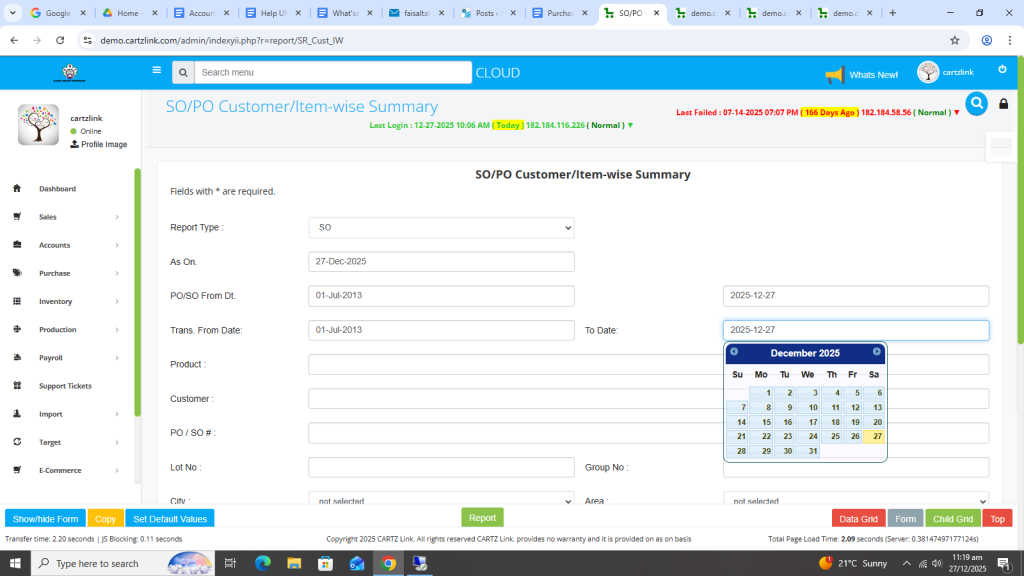Click the padlock icon in header

(x=1003, y=104)
